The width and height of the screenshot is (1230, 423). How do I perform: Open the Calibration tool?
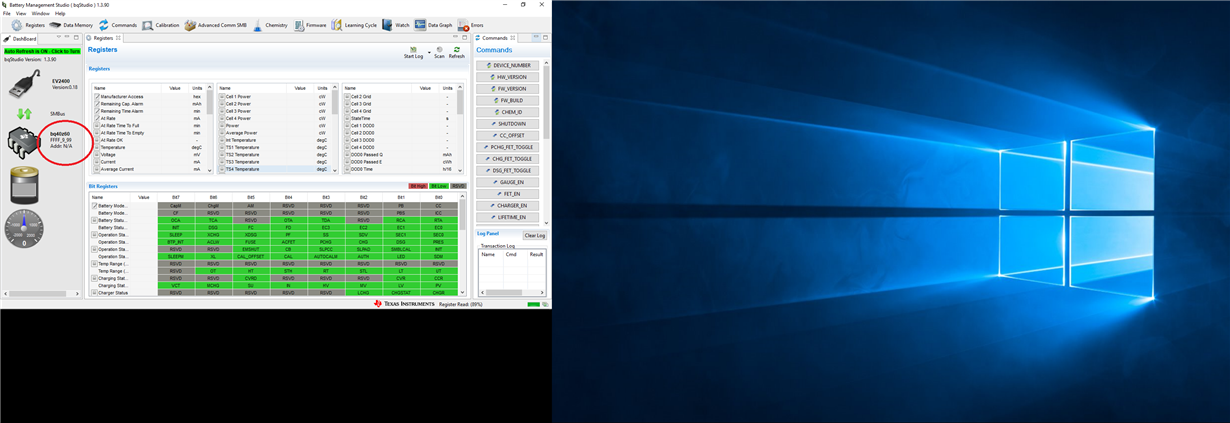pos(161,25)
